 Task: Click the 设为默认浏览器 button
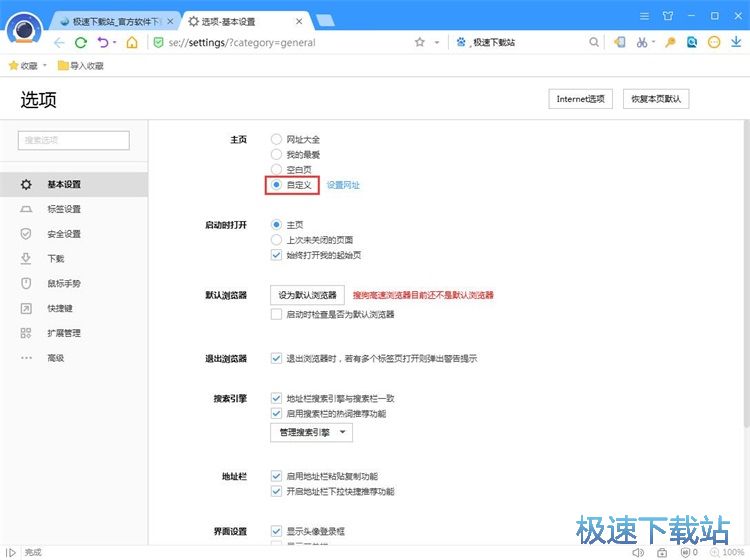307,295
